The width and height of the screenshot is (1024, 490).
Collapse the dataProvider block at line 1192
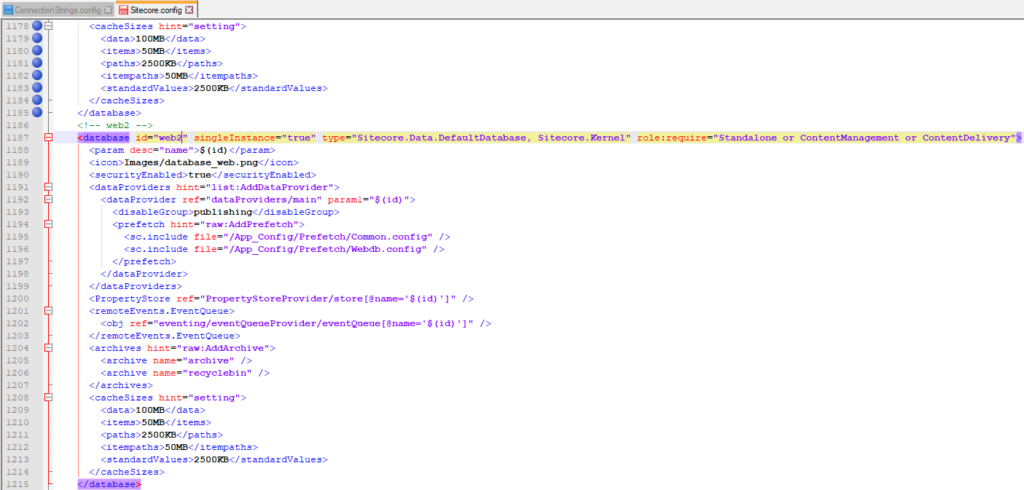pyautogui.click(x=48, y=200)
